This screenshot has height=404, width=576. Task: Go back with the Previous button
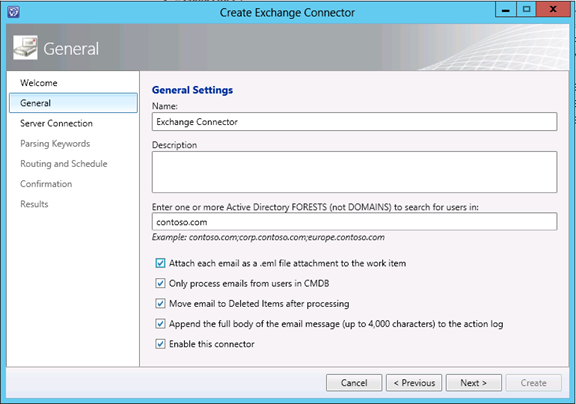(414, 383)
